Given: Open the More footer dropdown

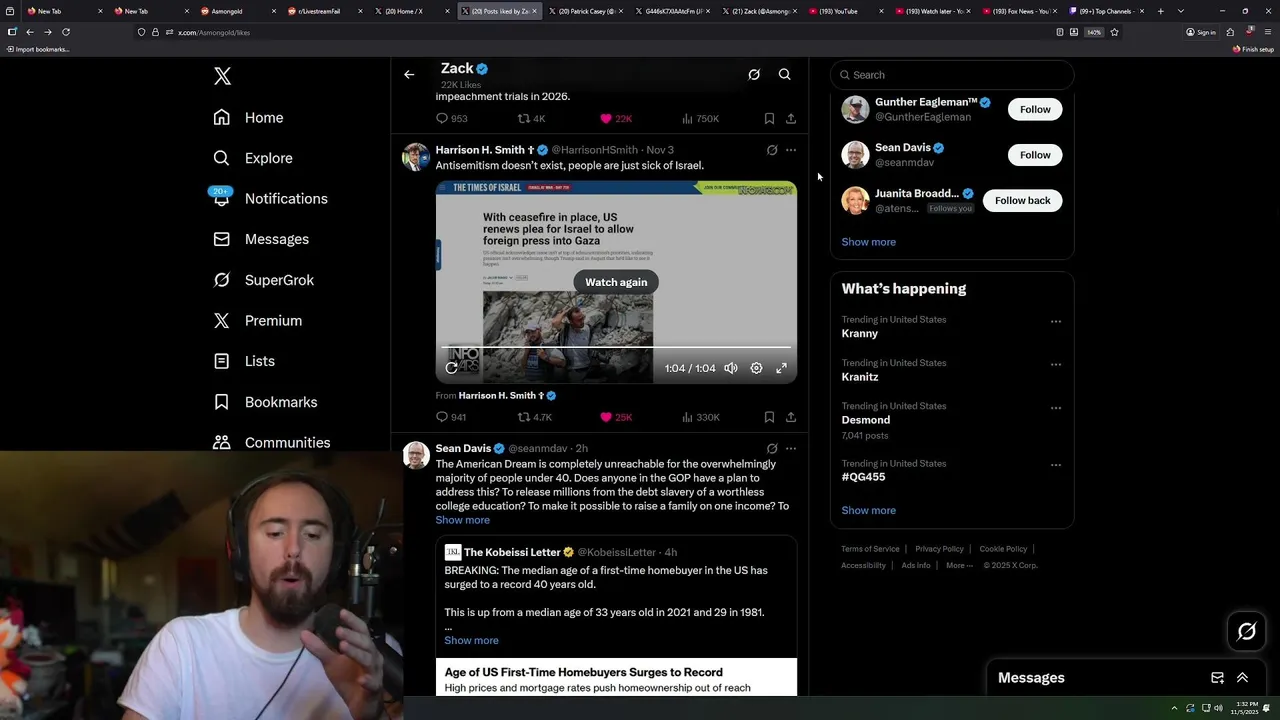Looking at the screenshot, I should 958,565.
